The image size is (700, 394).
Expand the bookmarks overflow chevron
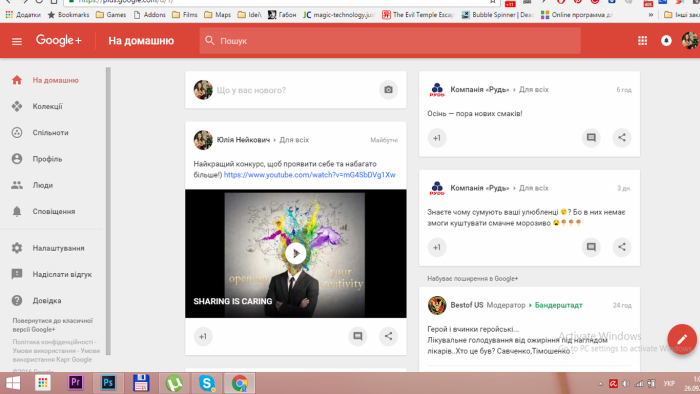point(651,15)
